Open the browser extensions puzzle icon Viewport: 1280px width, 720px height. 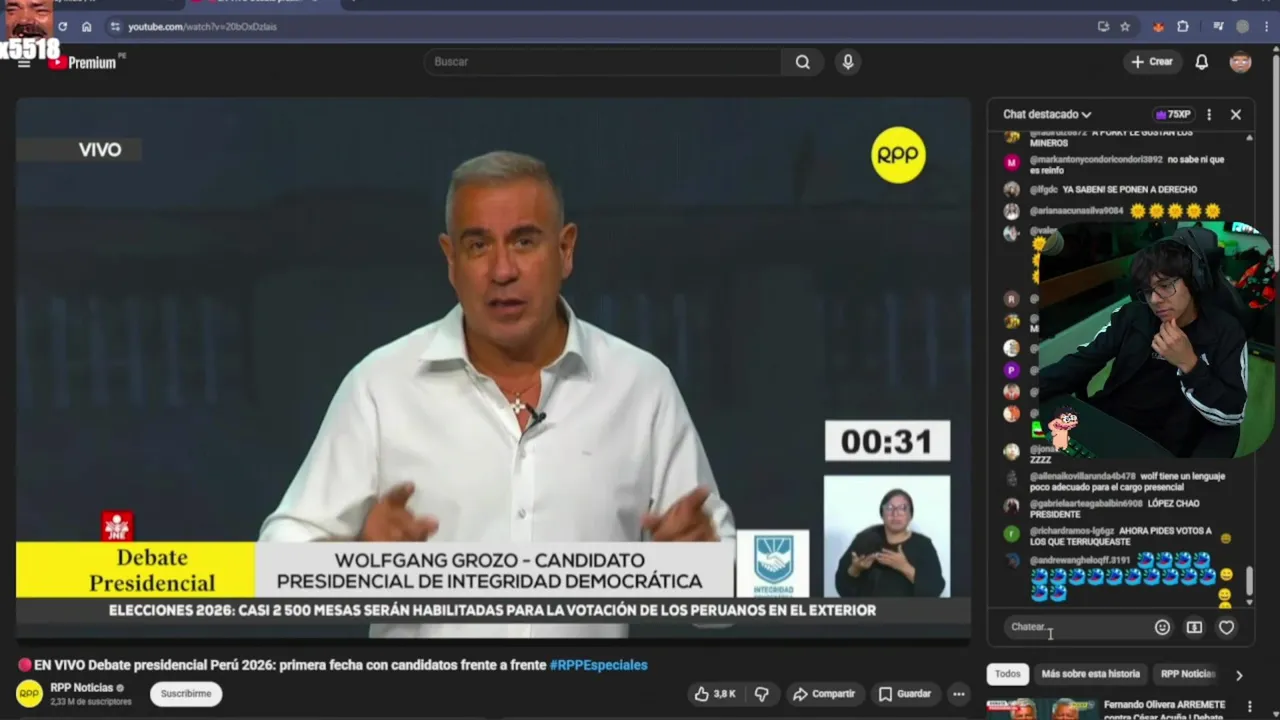click(x=1183, y=27)
